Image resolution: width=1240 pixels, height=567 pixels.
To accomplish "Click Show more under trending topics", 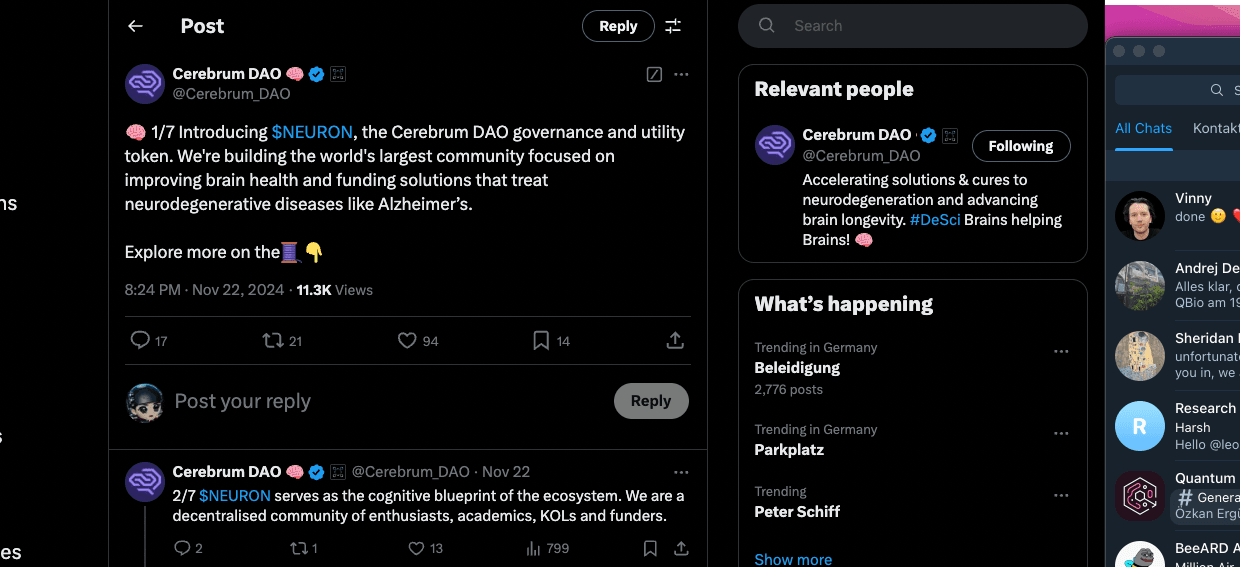I will (793, 559).
